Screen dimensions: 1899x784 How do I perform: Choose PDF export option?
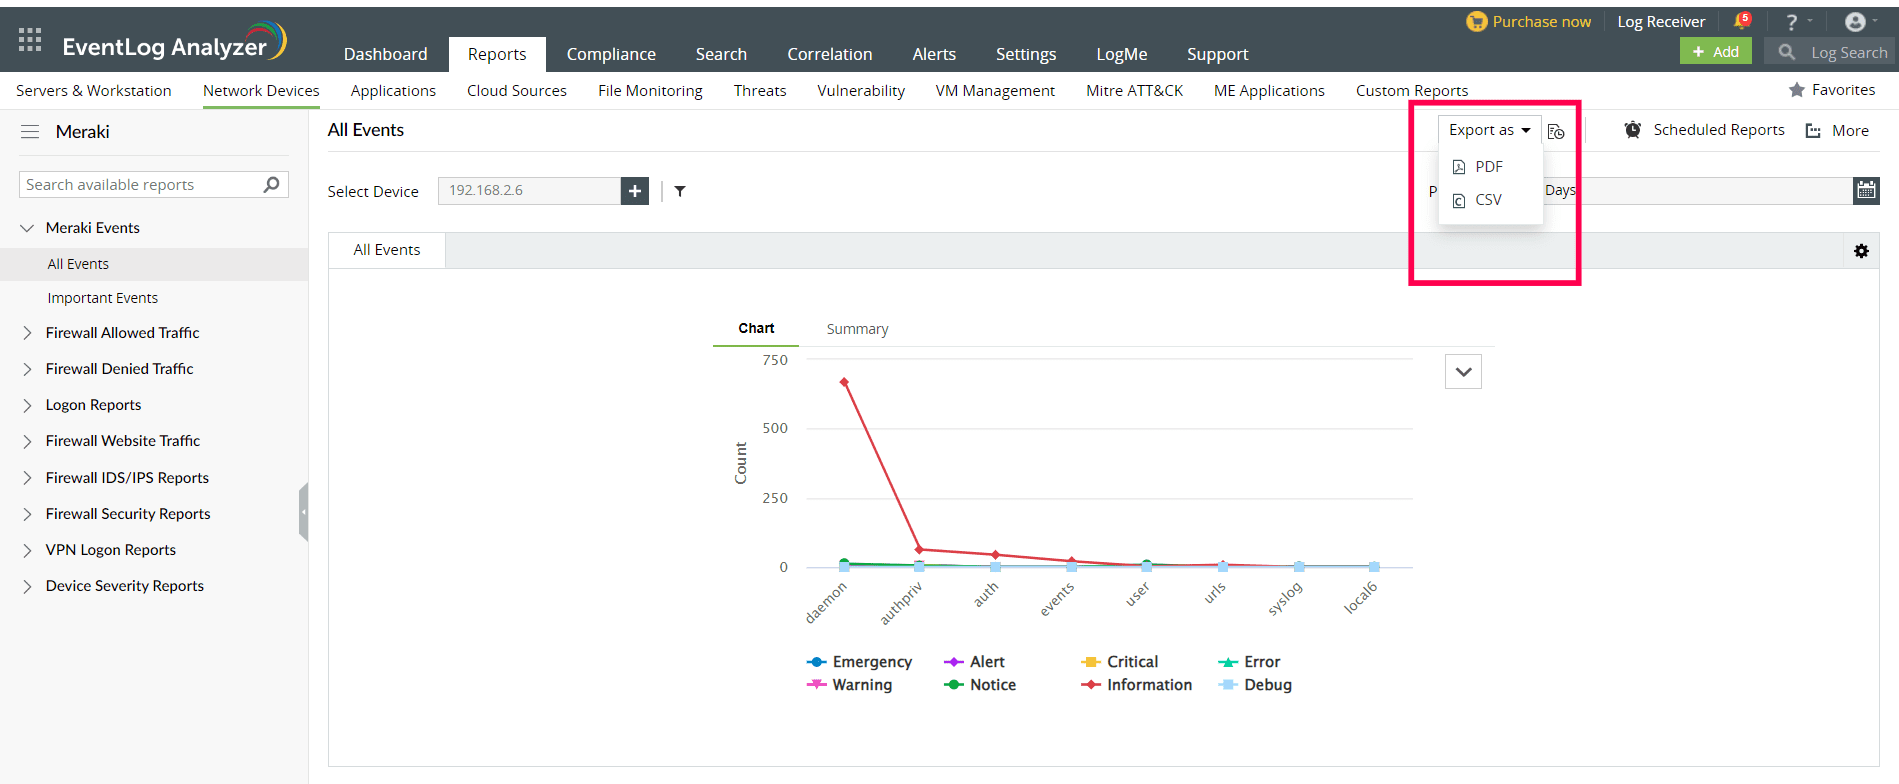tap(1490, 167)
